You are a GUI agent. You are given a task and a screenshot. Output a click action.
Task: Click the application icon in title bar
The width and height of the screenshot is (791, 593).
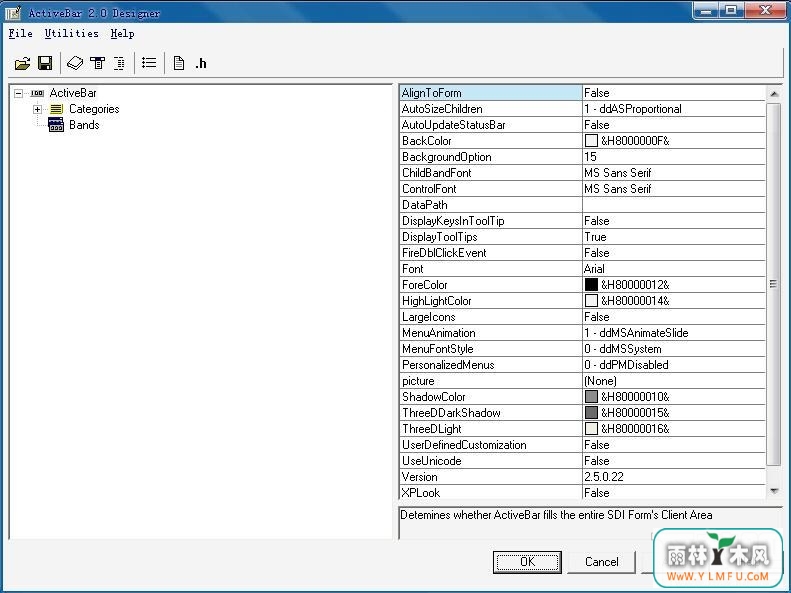(x=13, y=12)
